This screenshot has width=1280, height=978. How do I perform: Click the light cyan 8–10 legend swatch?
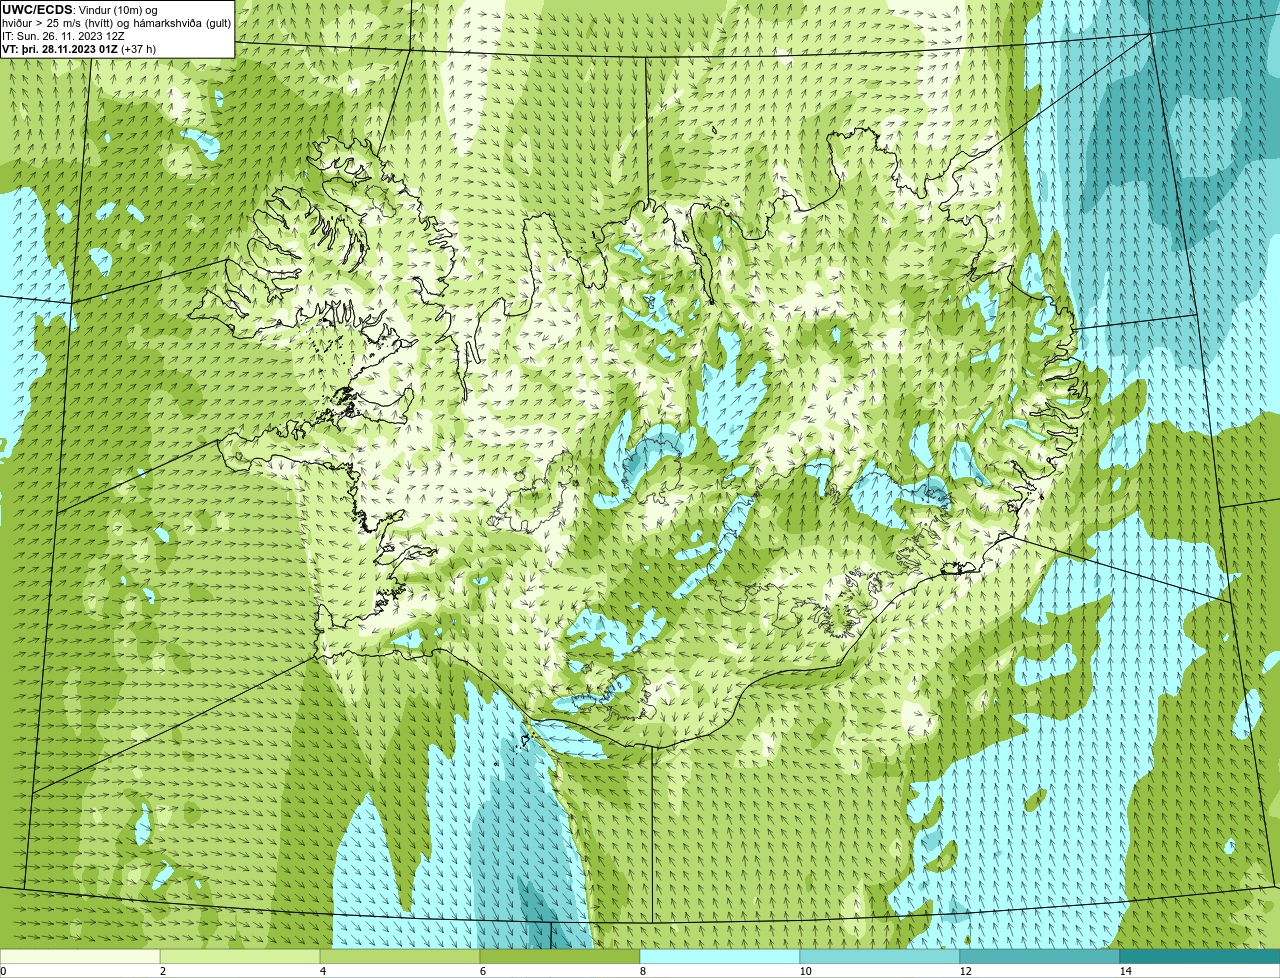tap(720, 956)
